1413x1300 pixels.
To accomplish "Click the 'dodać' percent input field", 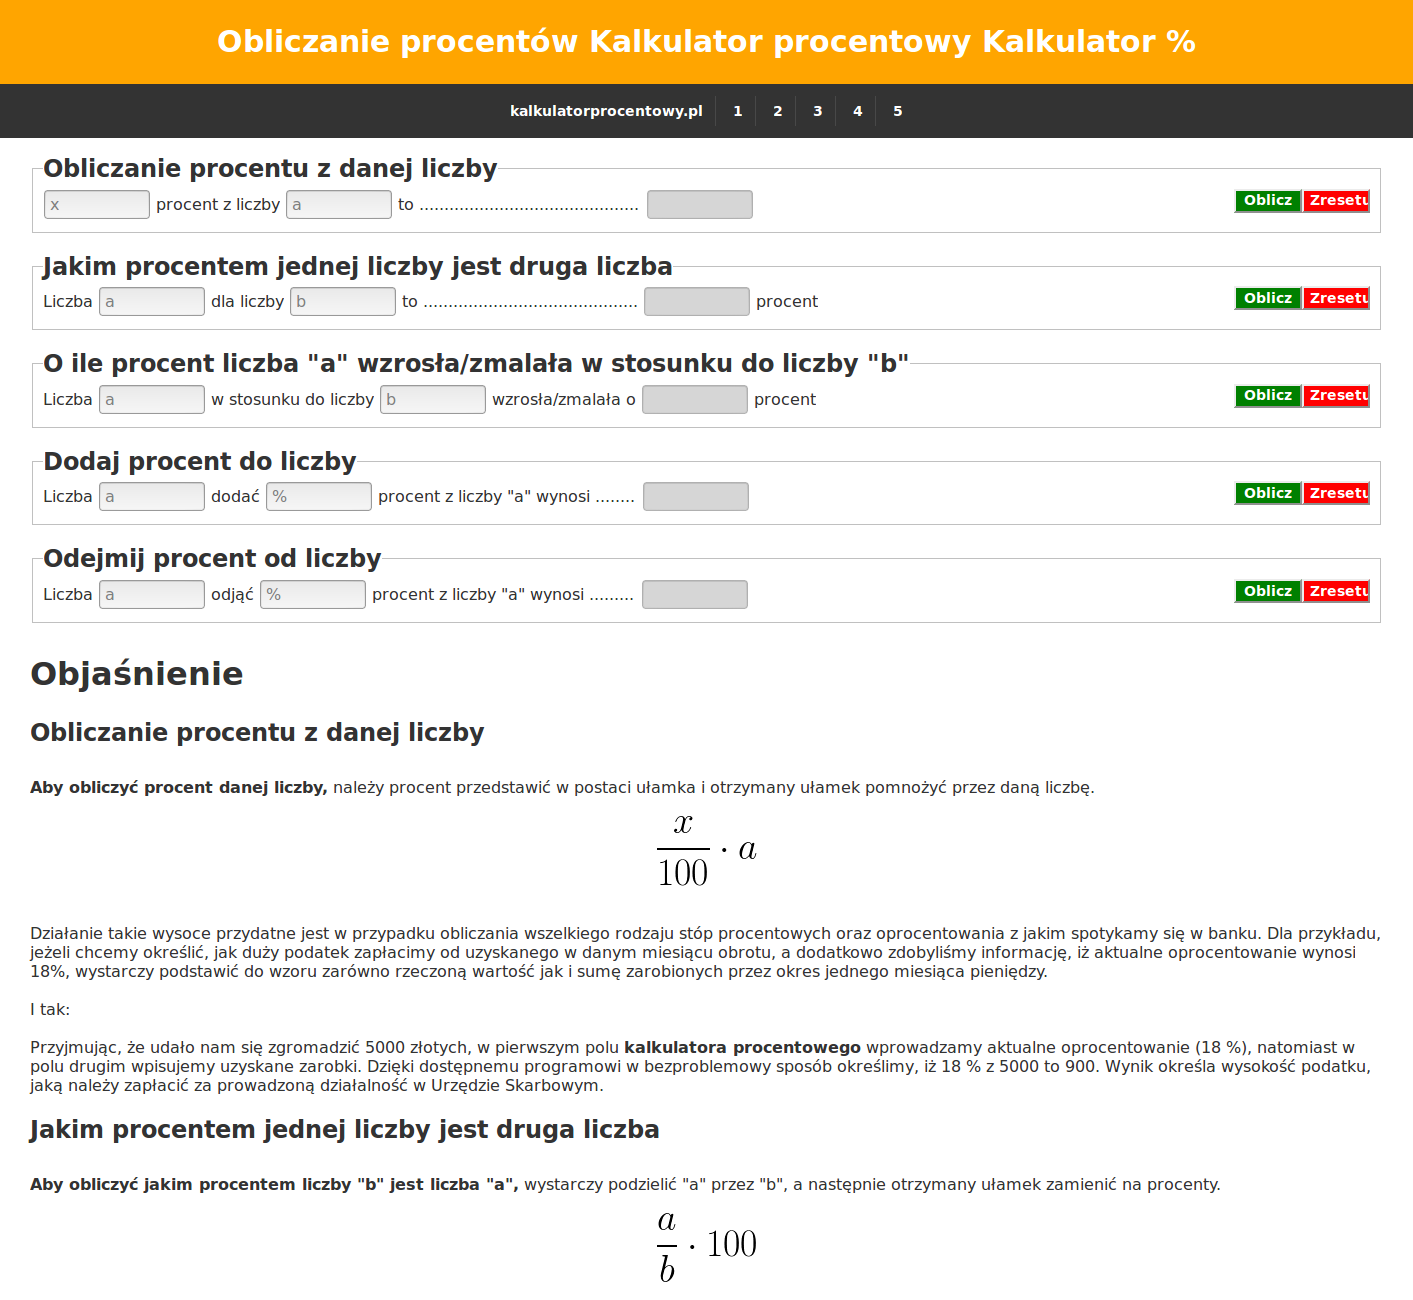I will (319, 497).
